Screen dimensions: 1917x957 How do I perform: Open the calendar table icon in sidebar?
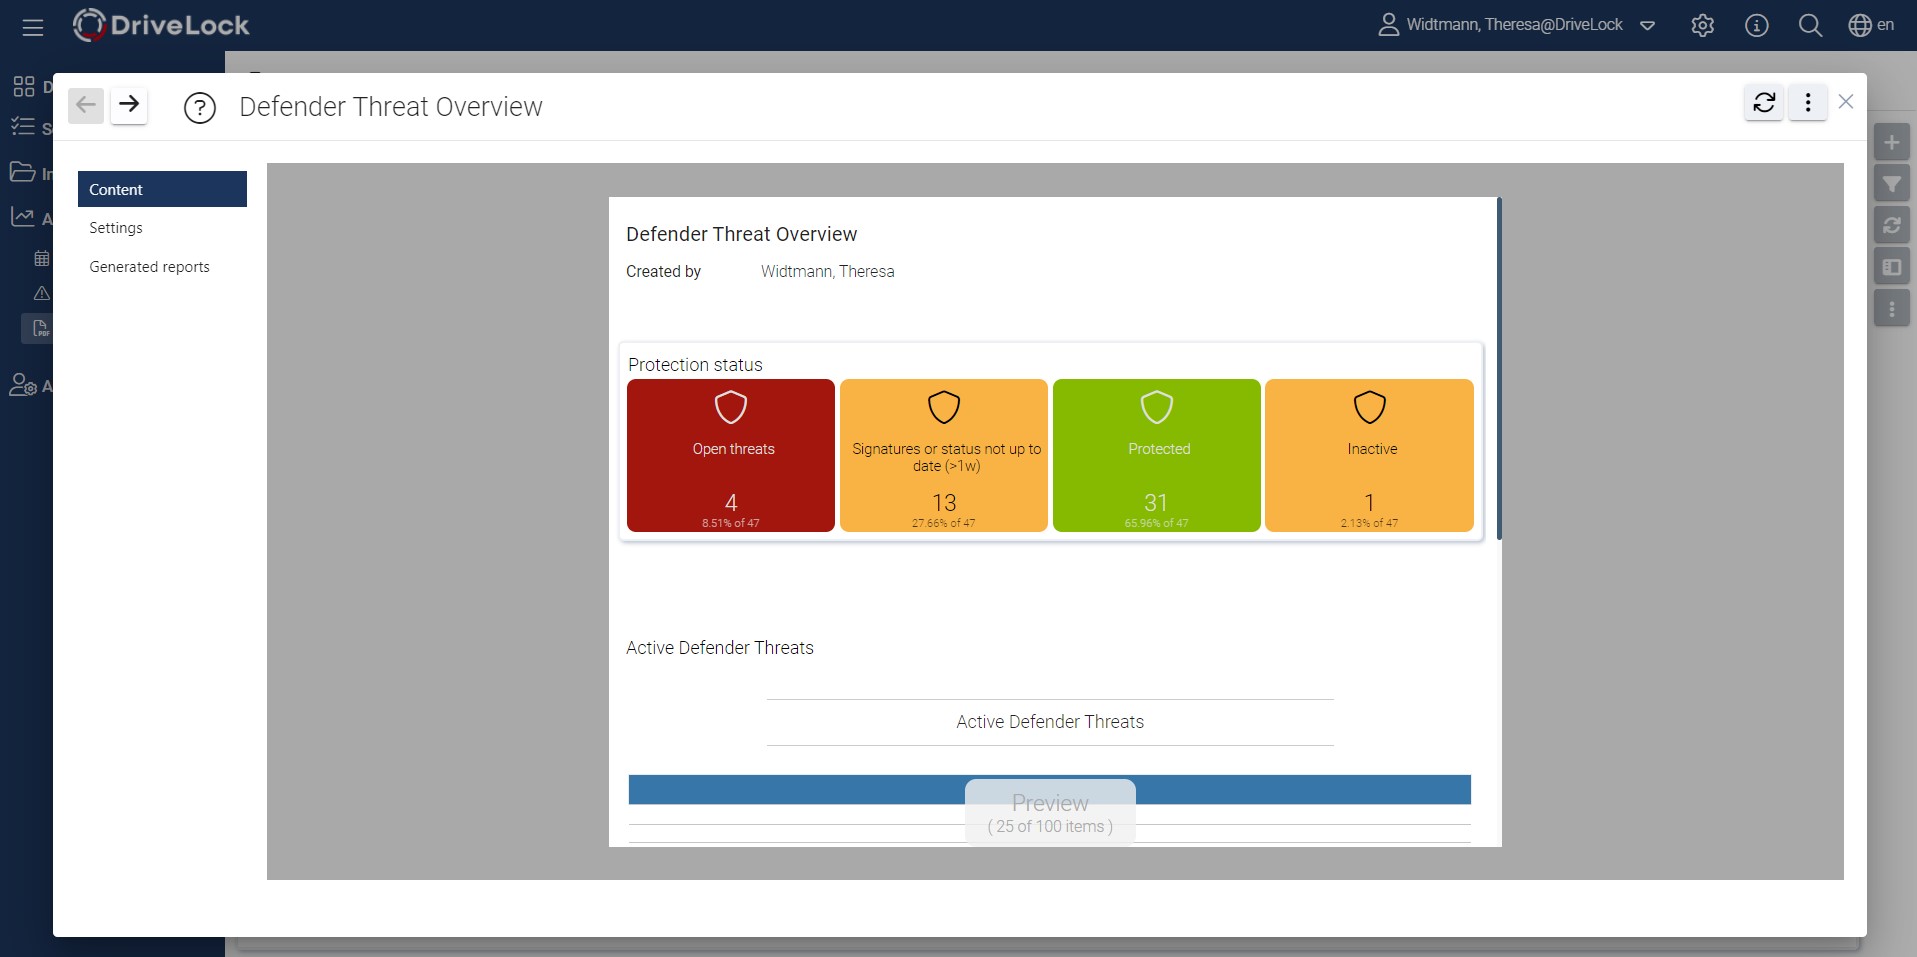[42, 259]
